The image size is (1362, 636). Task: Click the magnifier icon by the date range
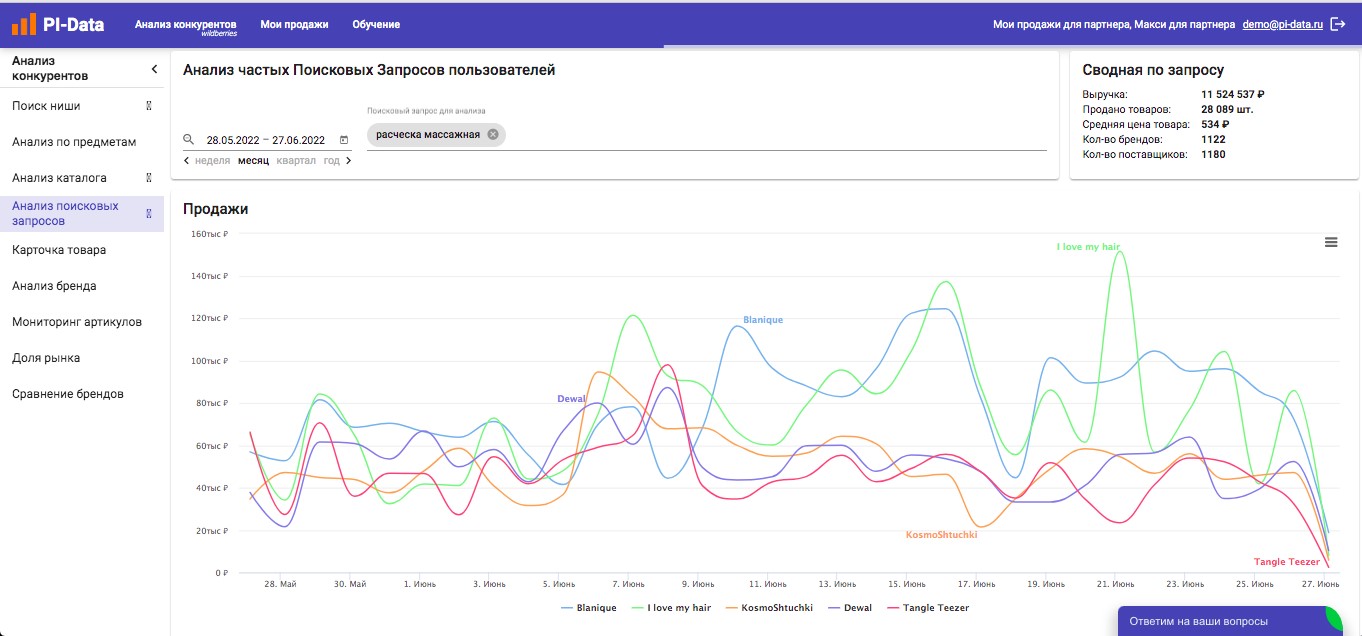click(188, 140)
